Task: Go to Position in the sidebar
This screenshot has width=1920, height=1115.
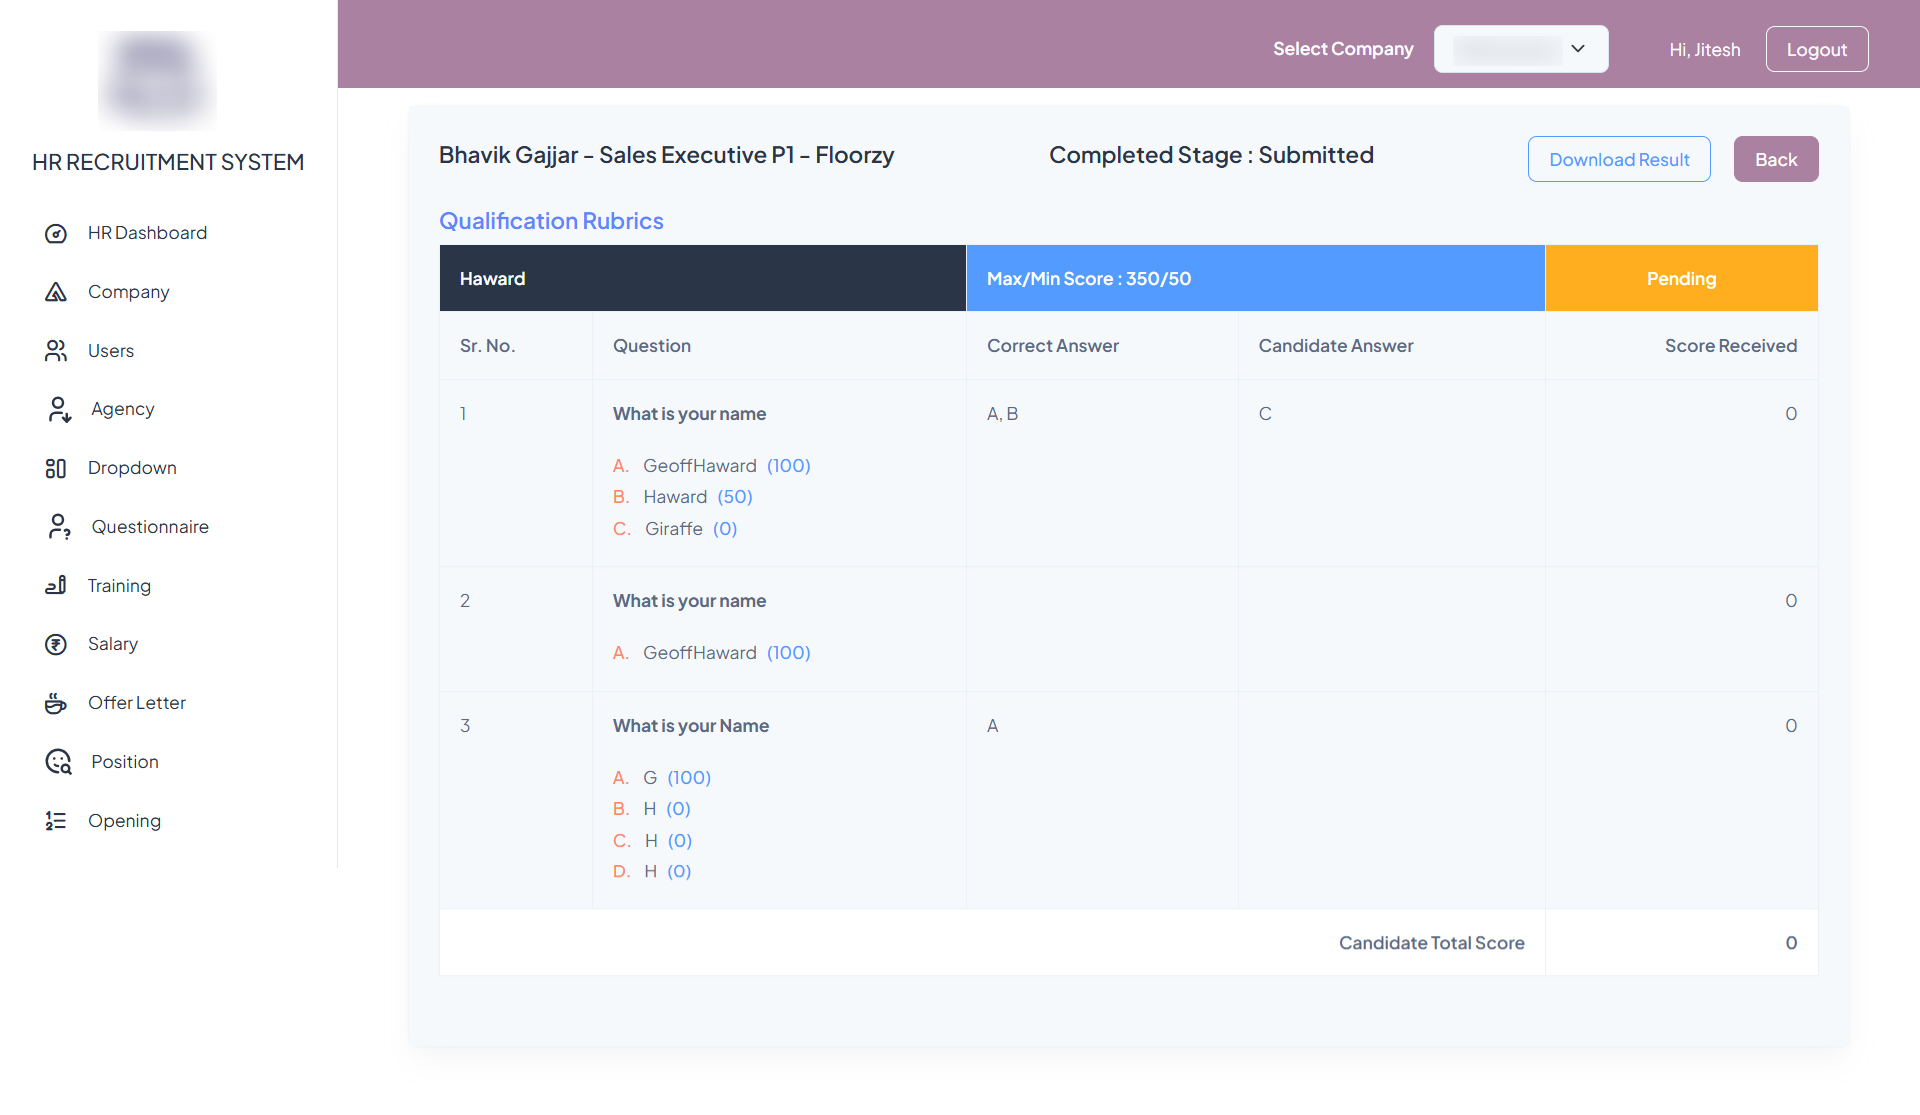Action: pyautogui.click(x=125, y=762)
